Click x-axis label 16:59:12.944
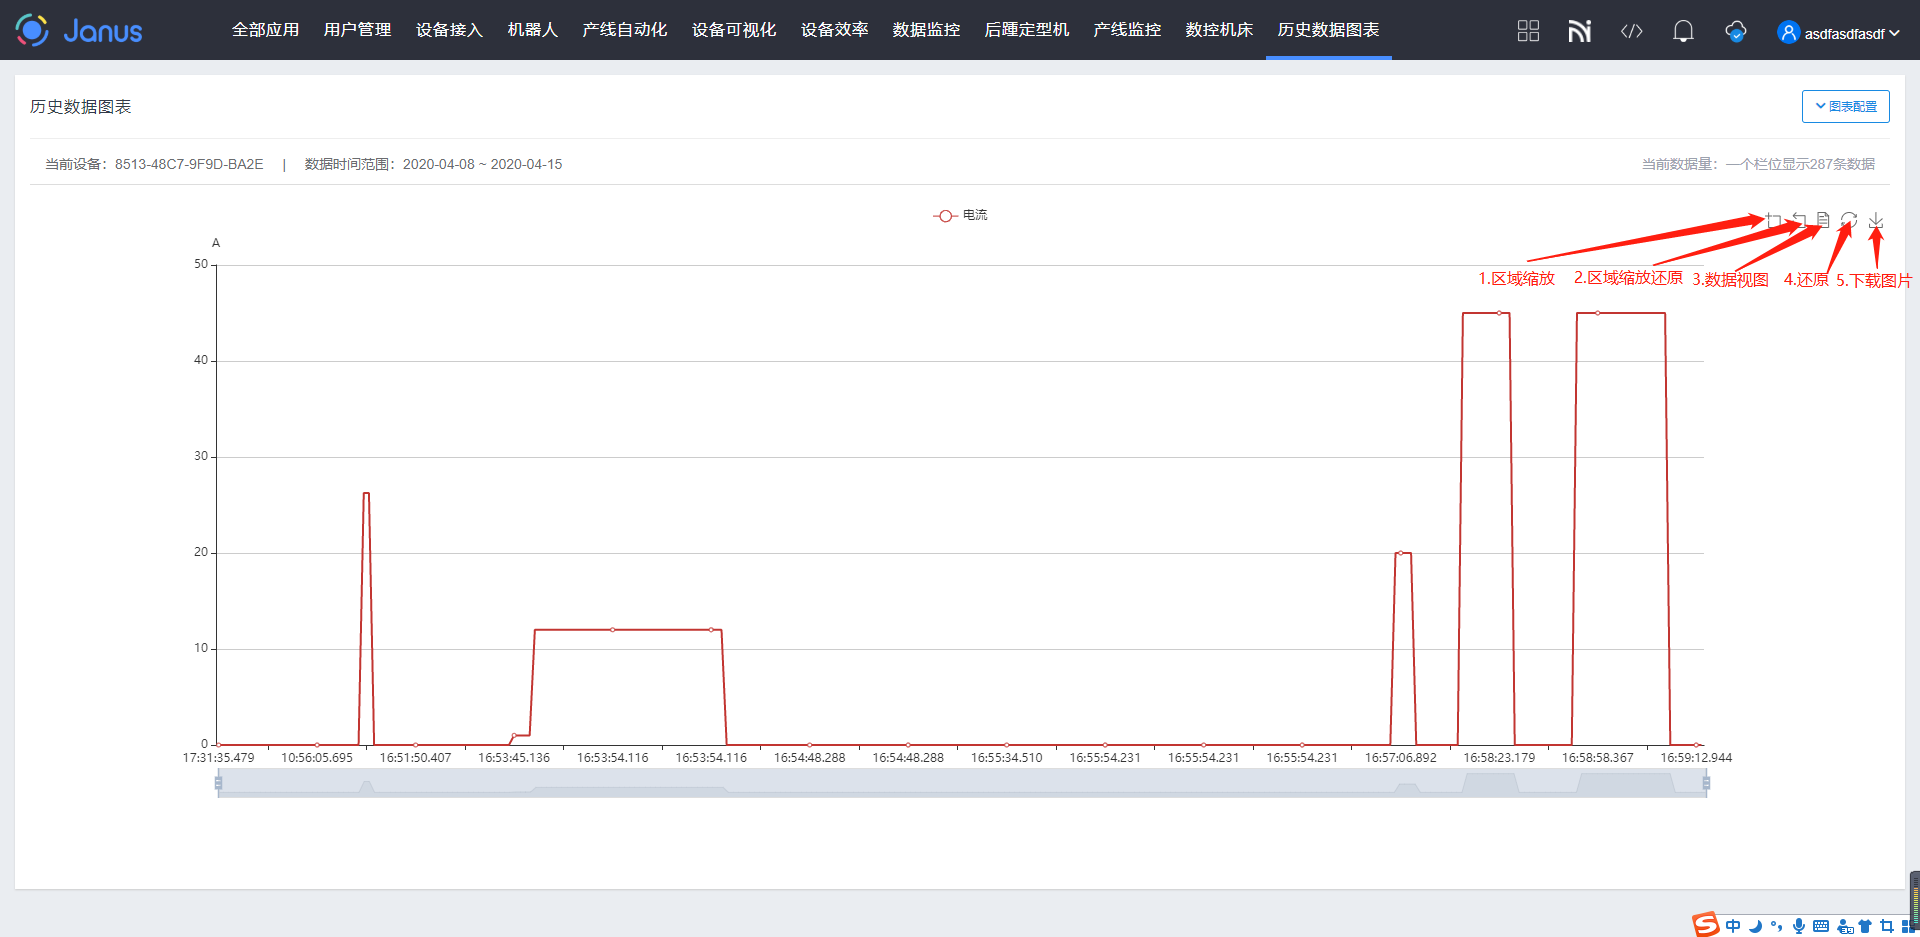 coord(1696,758)
